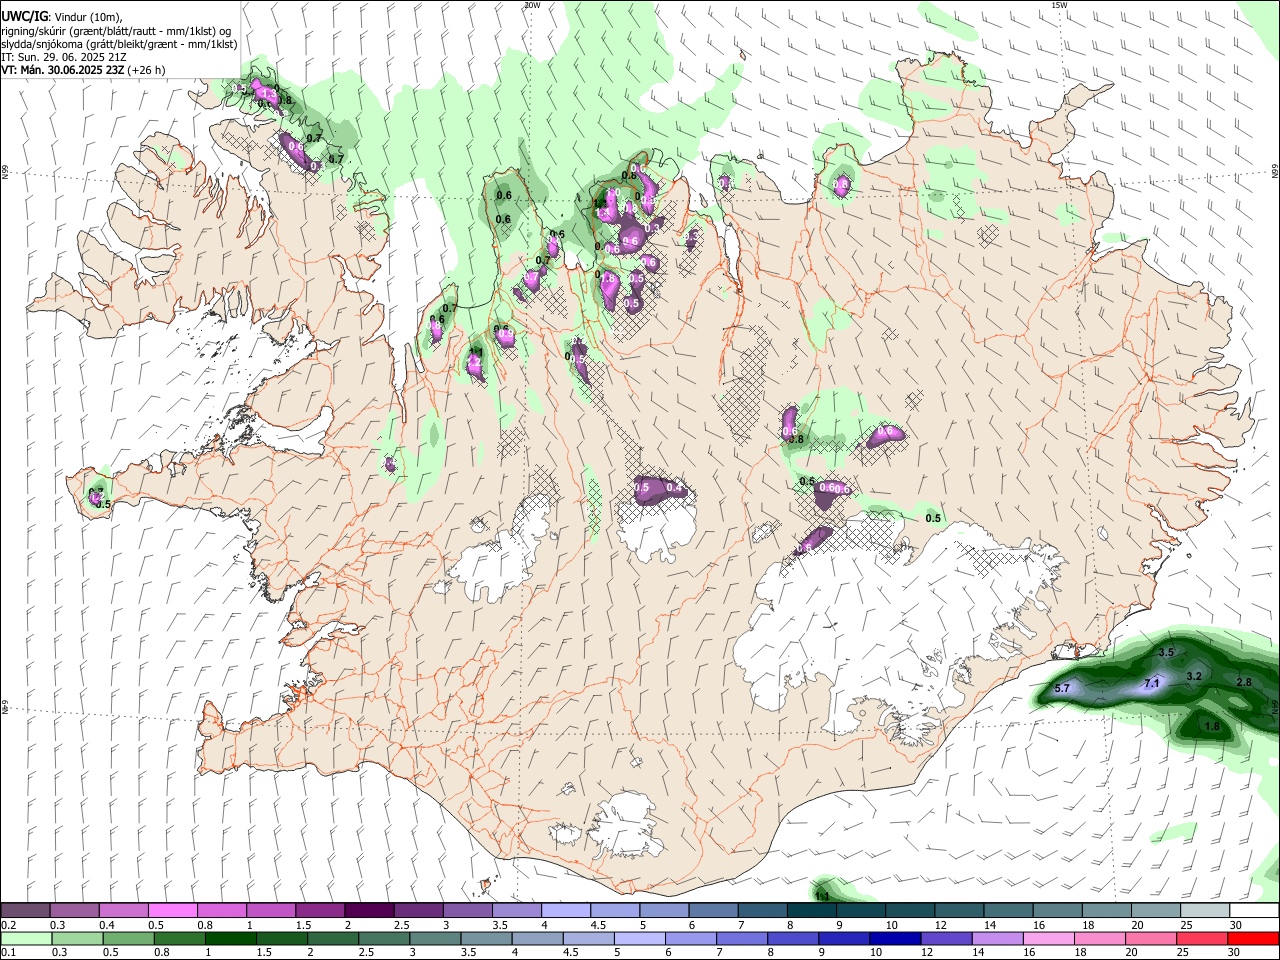Viewport: 1280px width, 960px height.
Task: Click the 'slydda/snjókoma' legend description line
Action: click(119, 44)
